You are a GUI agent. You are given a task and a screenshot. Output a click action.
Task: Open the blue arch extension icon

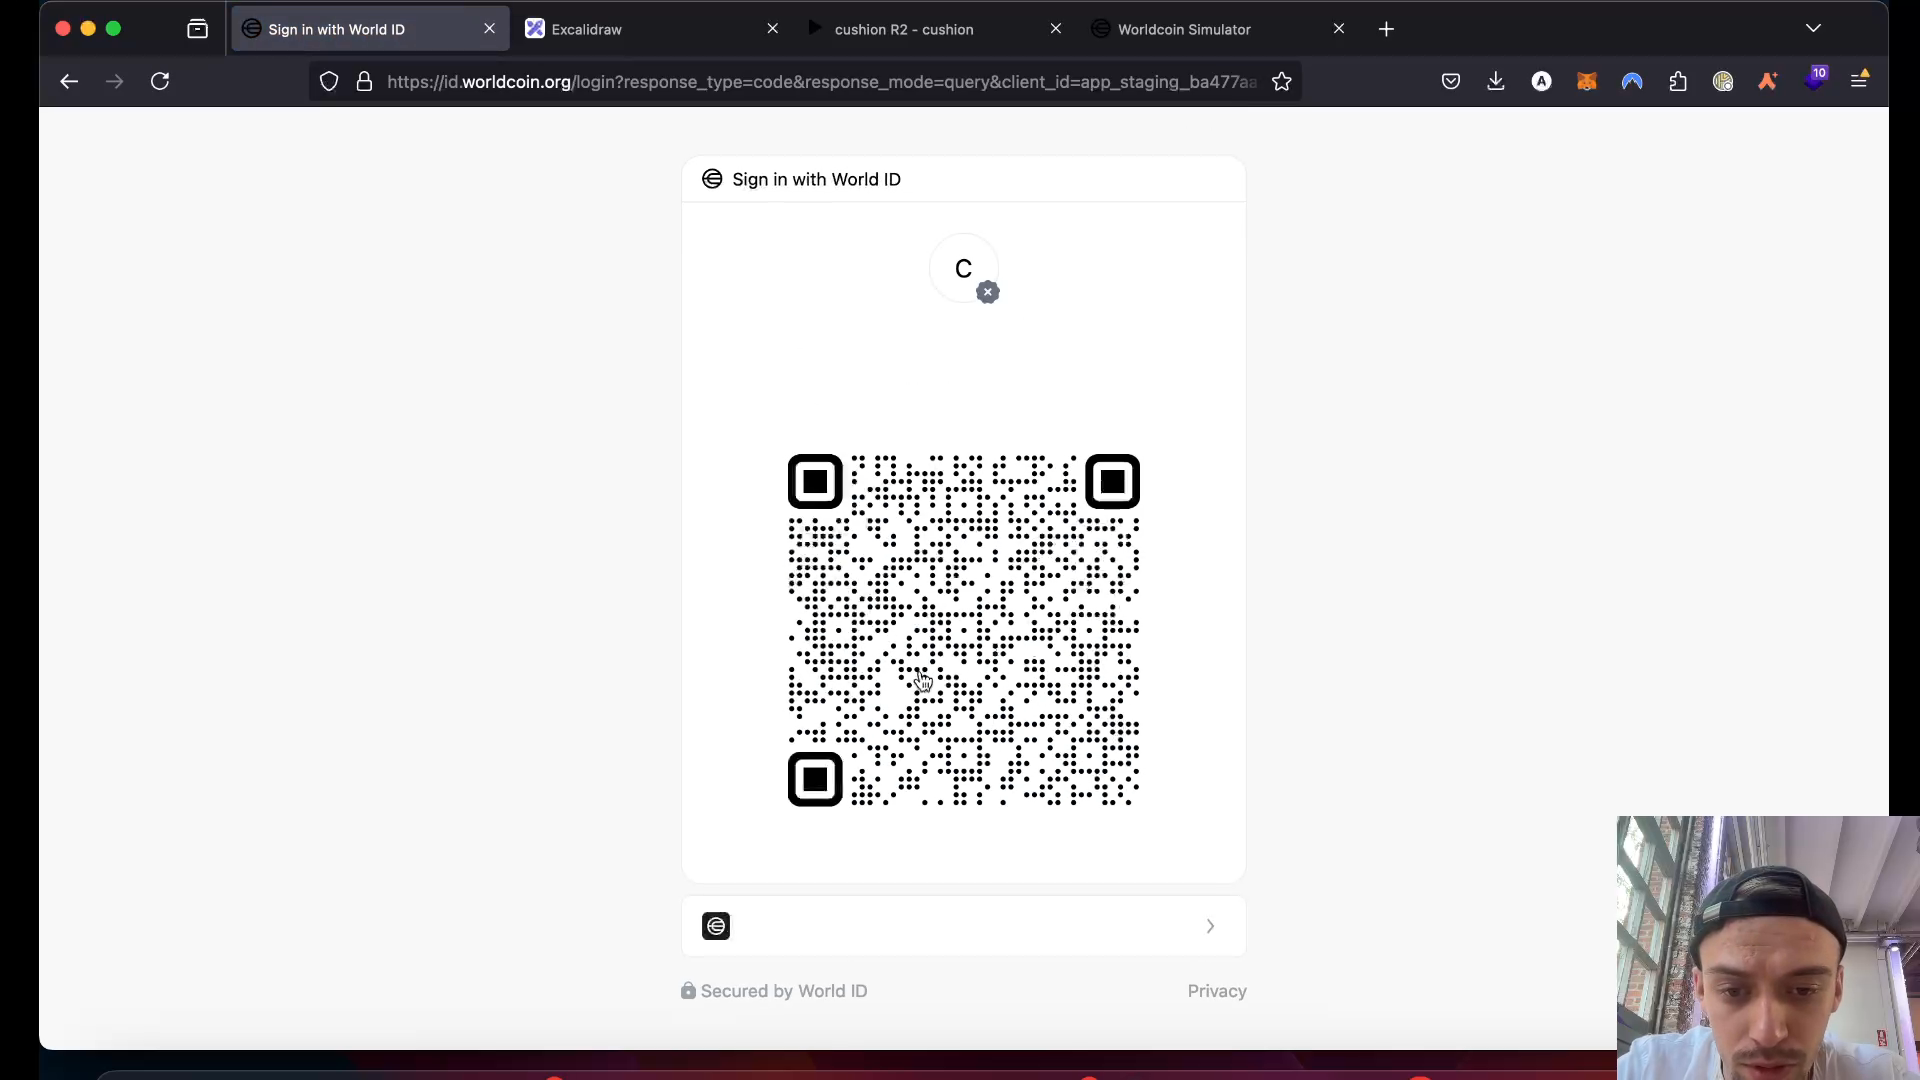[x=1631, y=81]
